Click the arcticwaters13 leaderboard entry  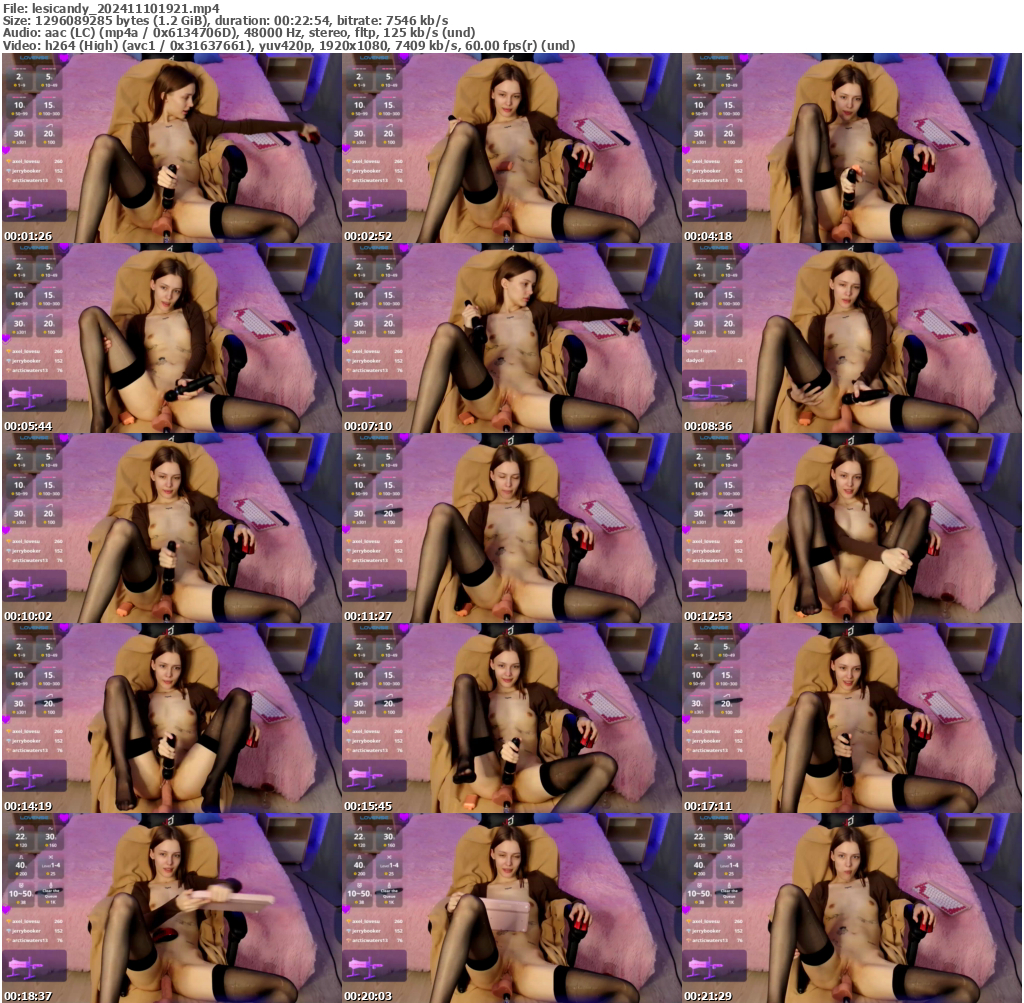click(30, 181)
